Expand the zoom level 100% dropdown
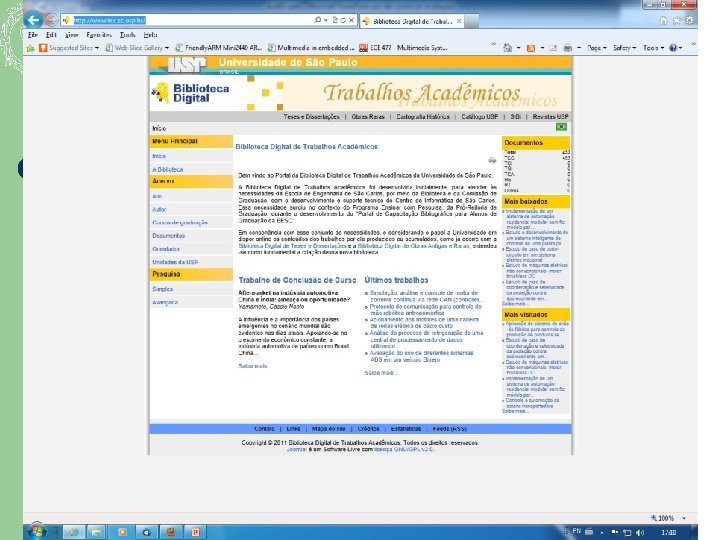This screenshot has width=720, height=540. click(684, 518)
